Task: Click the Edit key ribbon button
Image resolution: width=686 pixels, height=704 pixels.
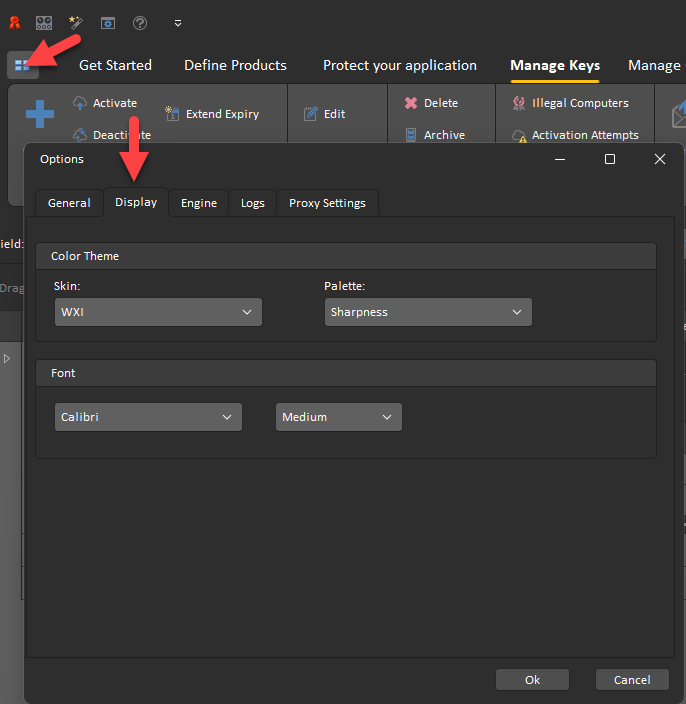Action: pos(324,114)
